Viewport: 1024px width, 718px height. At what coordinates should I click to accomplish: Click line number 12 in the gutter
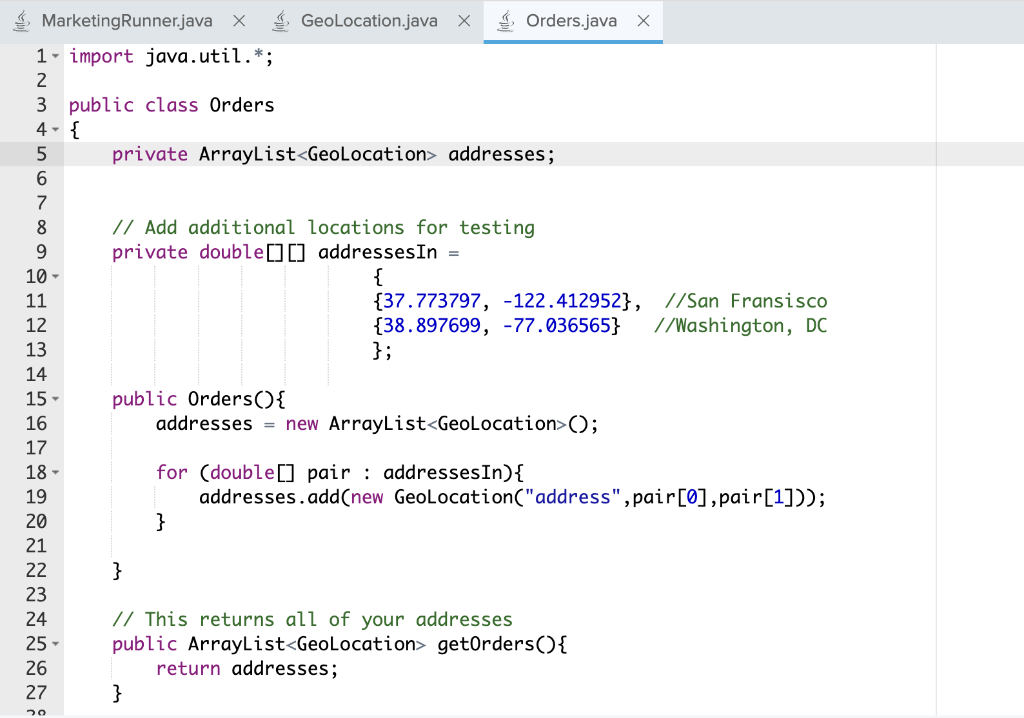(36, 325)
